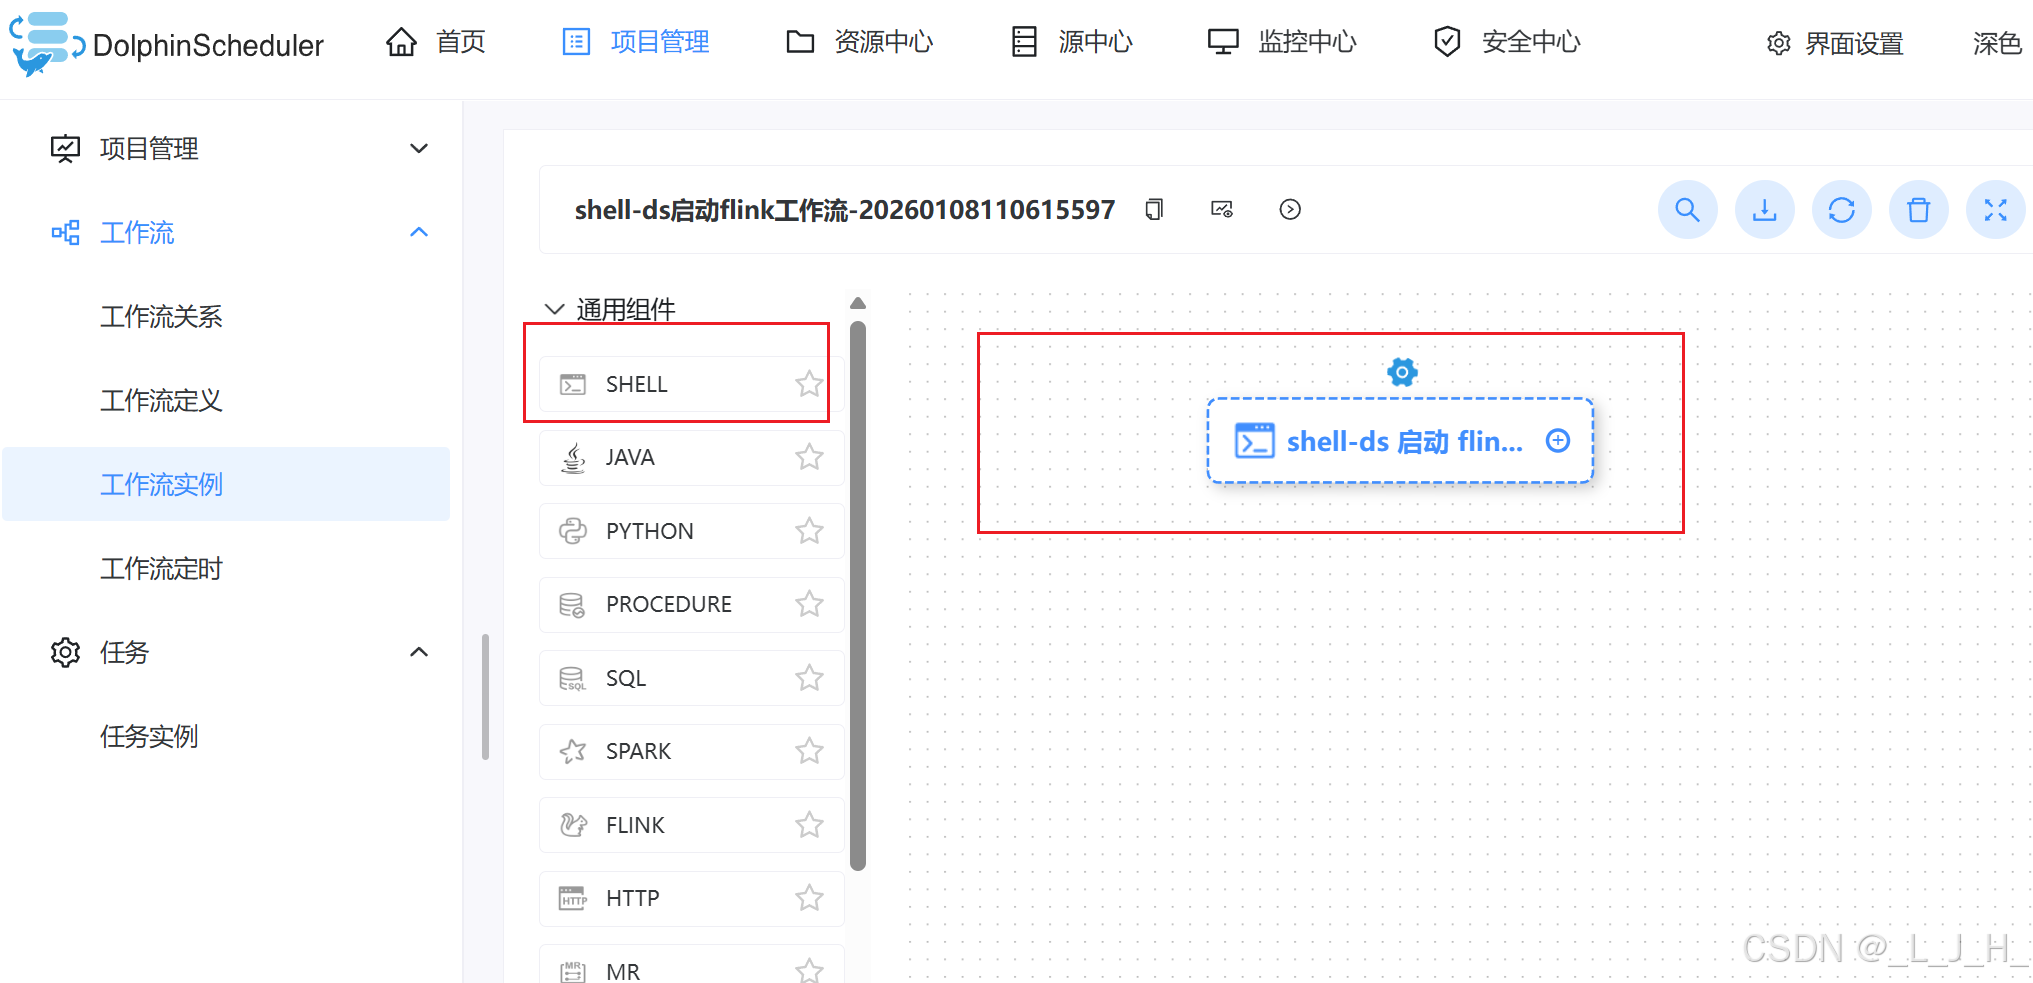The image size is (2033, 983).
Task: Favorite the JAVA component star
Action: [x=809, y=458]
